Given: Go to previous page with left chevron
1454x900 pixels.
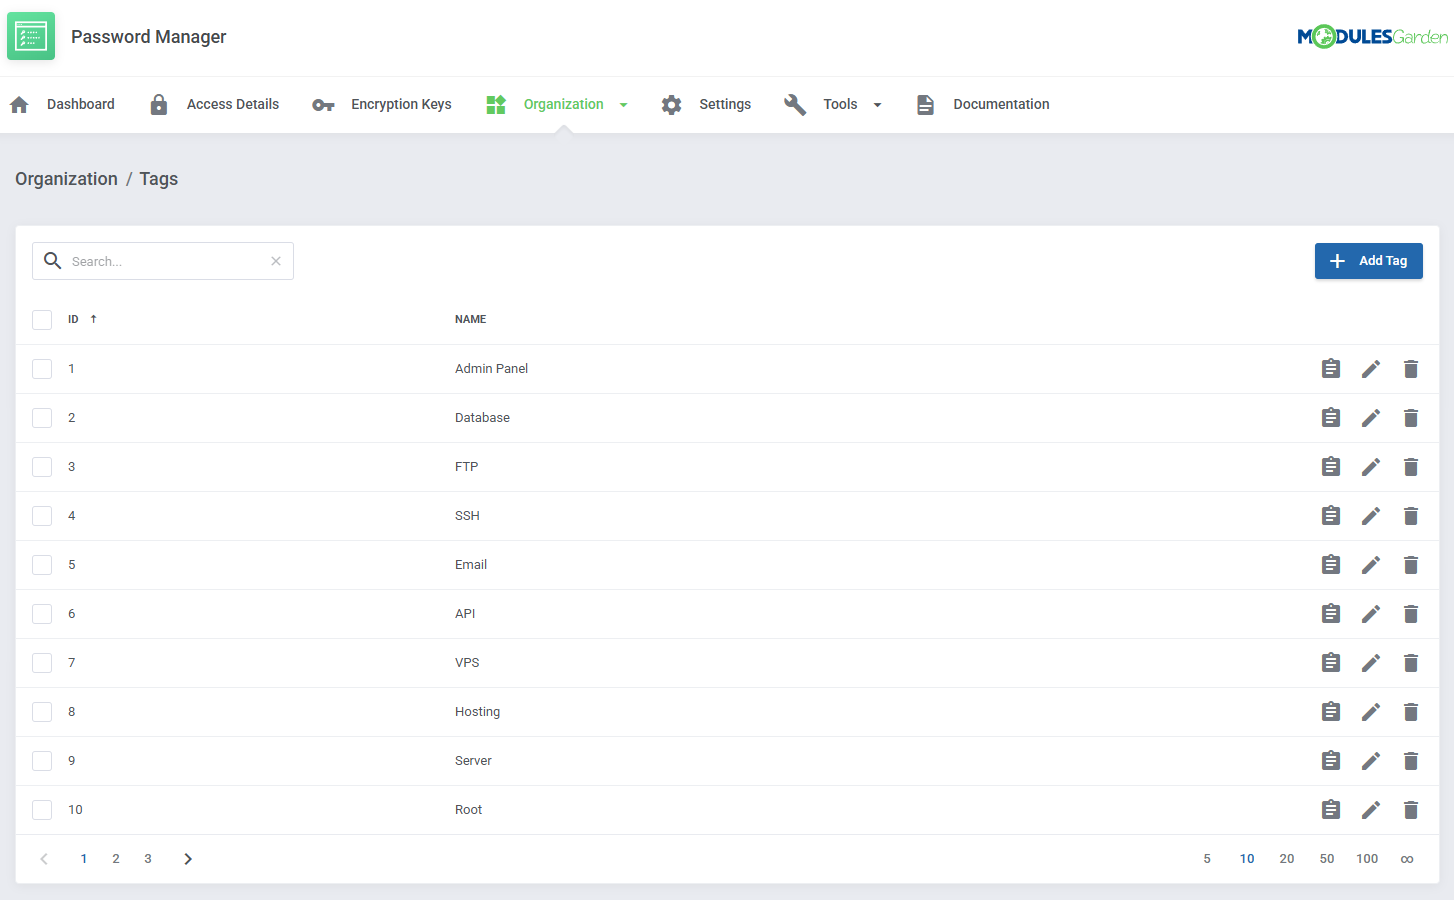Looking at the screenshot, I should click(44, 859).
